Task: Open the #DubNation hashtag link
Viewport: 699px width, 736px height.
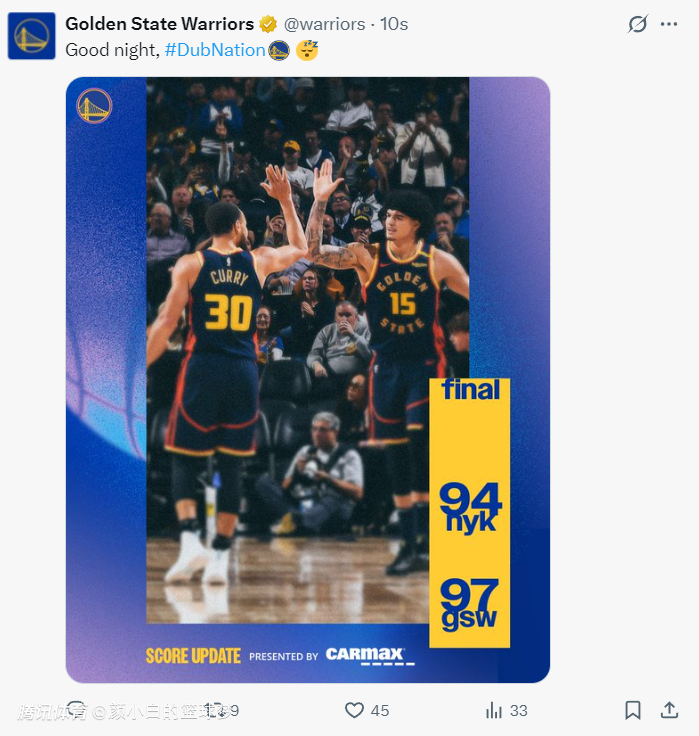Action: point(215,50)
